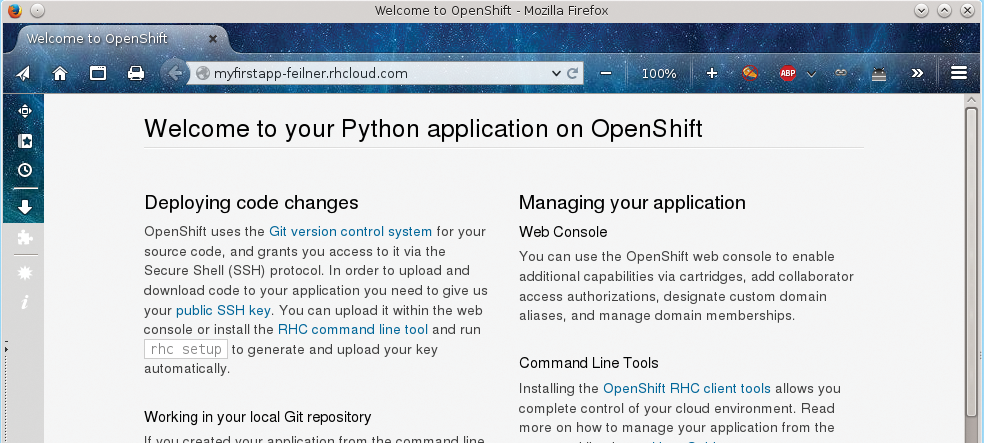The width and height of the screenshot is (984, 443).
Task: Click the site identity globe icon
Action: [202, 73]
